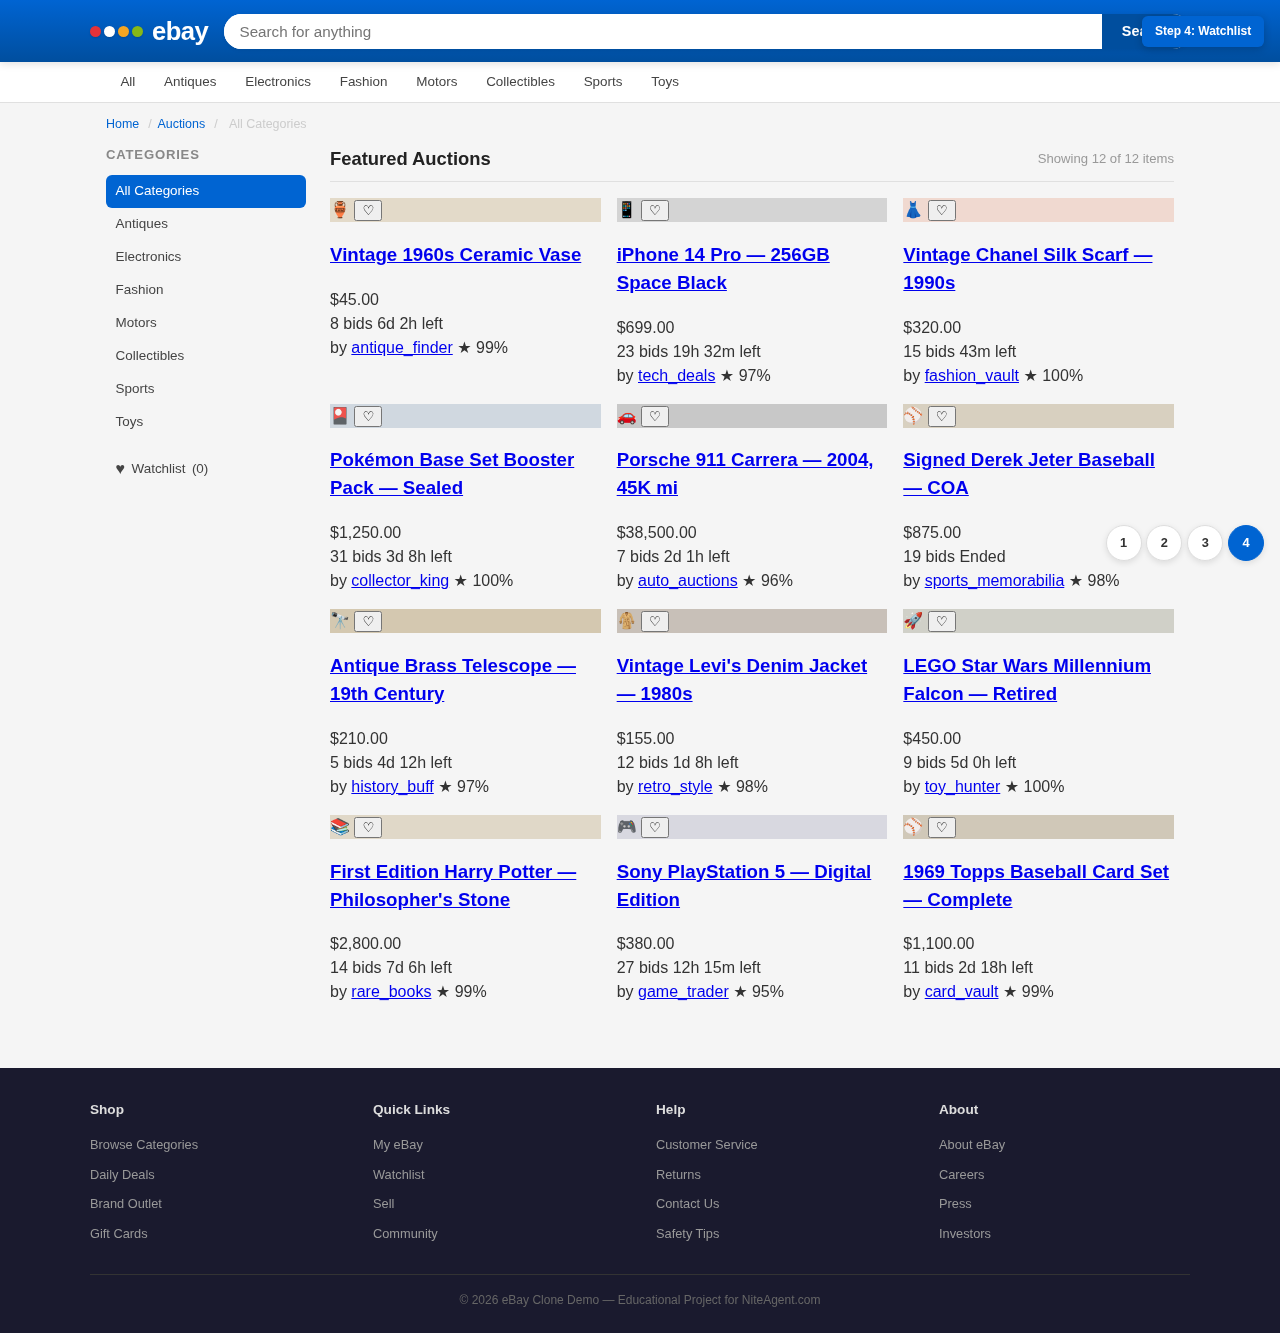Click the car emoji on Porsche 911 card
The image size is (1280, 1333).
(627, 416)
